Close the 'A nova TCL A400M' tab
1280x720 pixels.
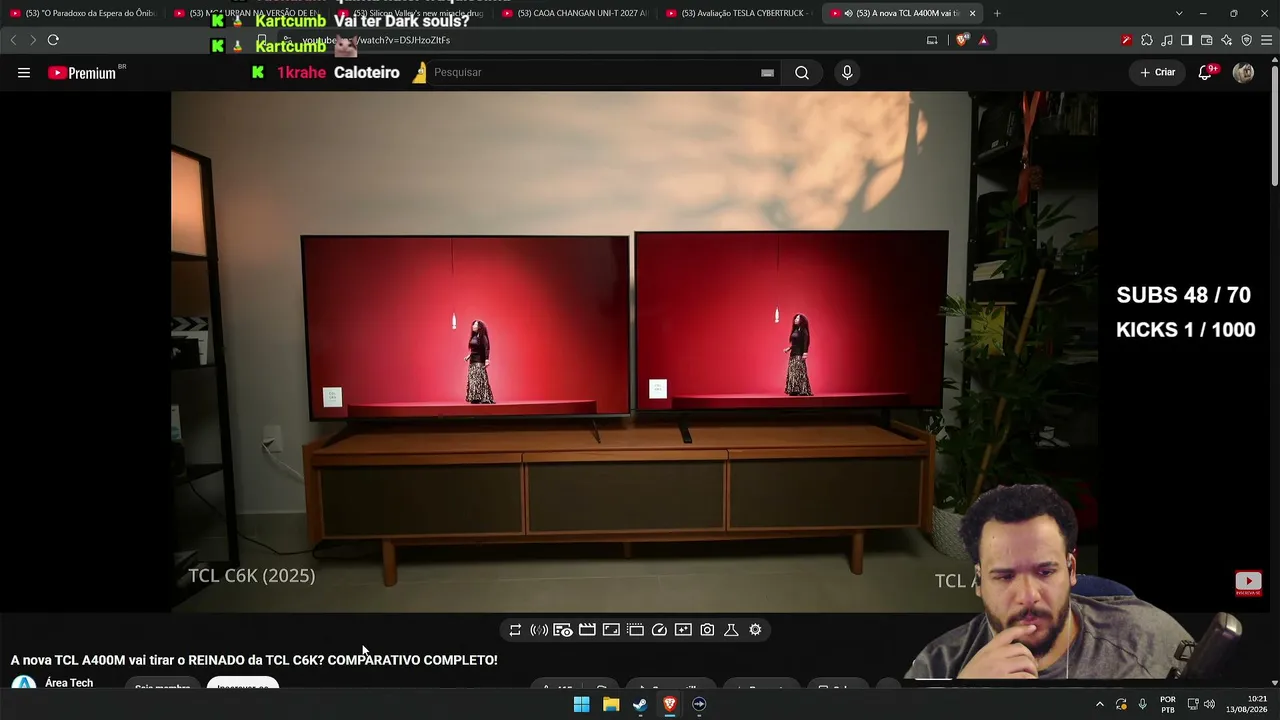[x=972, y=13]
